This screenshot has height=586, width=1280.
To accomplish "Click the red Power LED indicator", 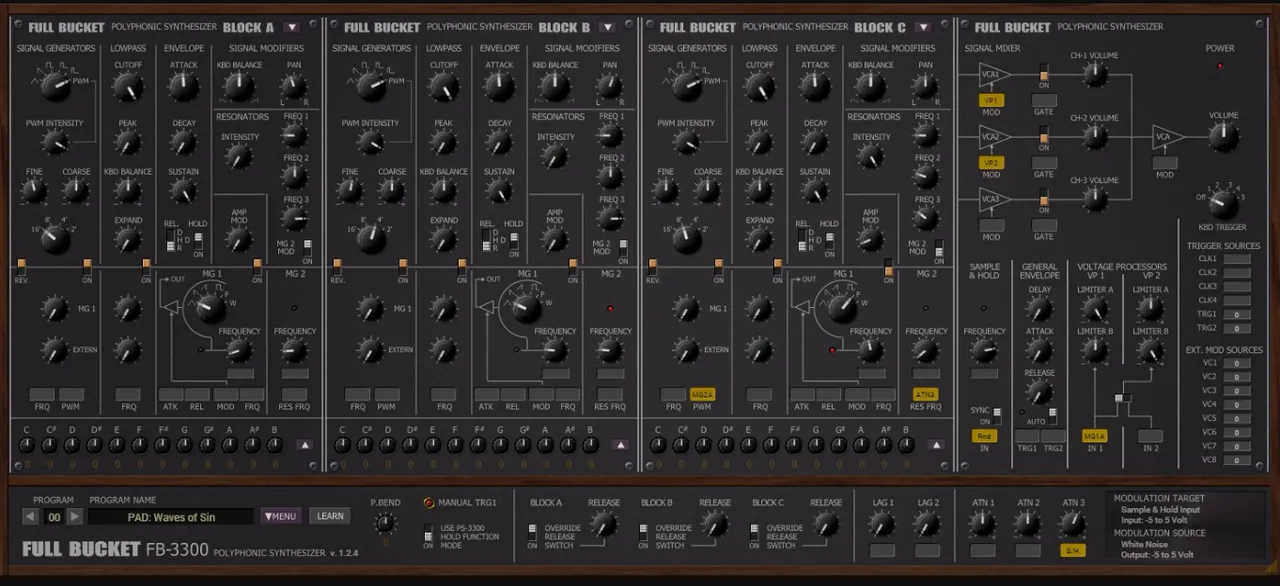I will 1220,67.
